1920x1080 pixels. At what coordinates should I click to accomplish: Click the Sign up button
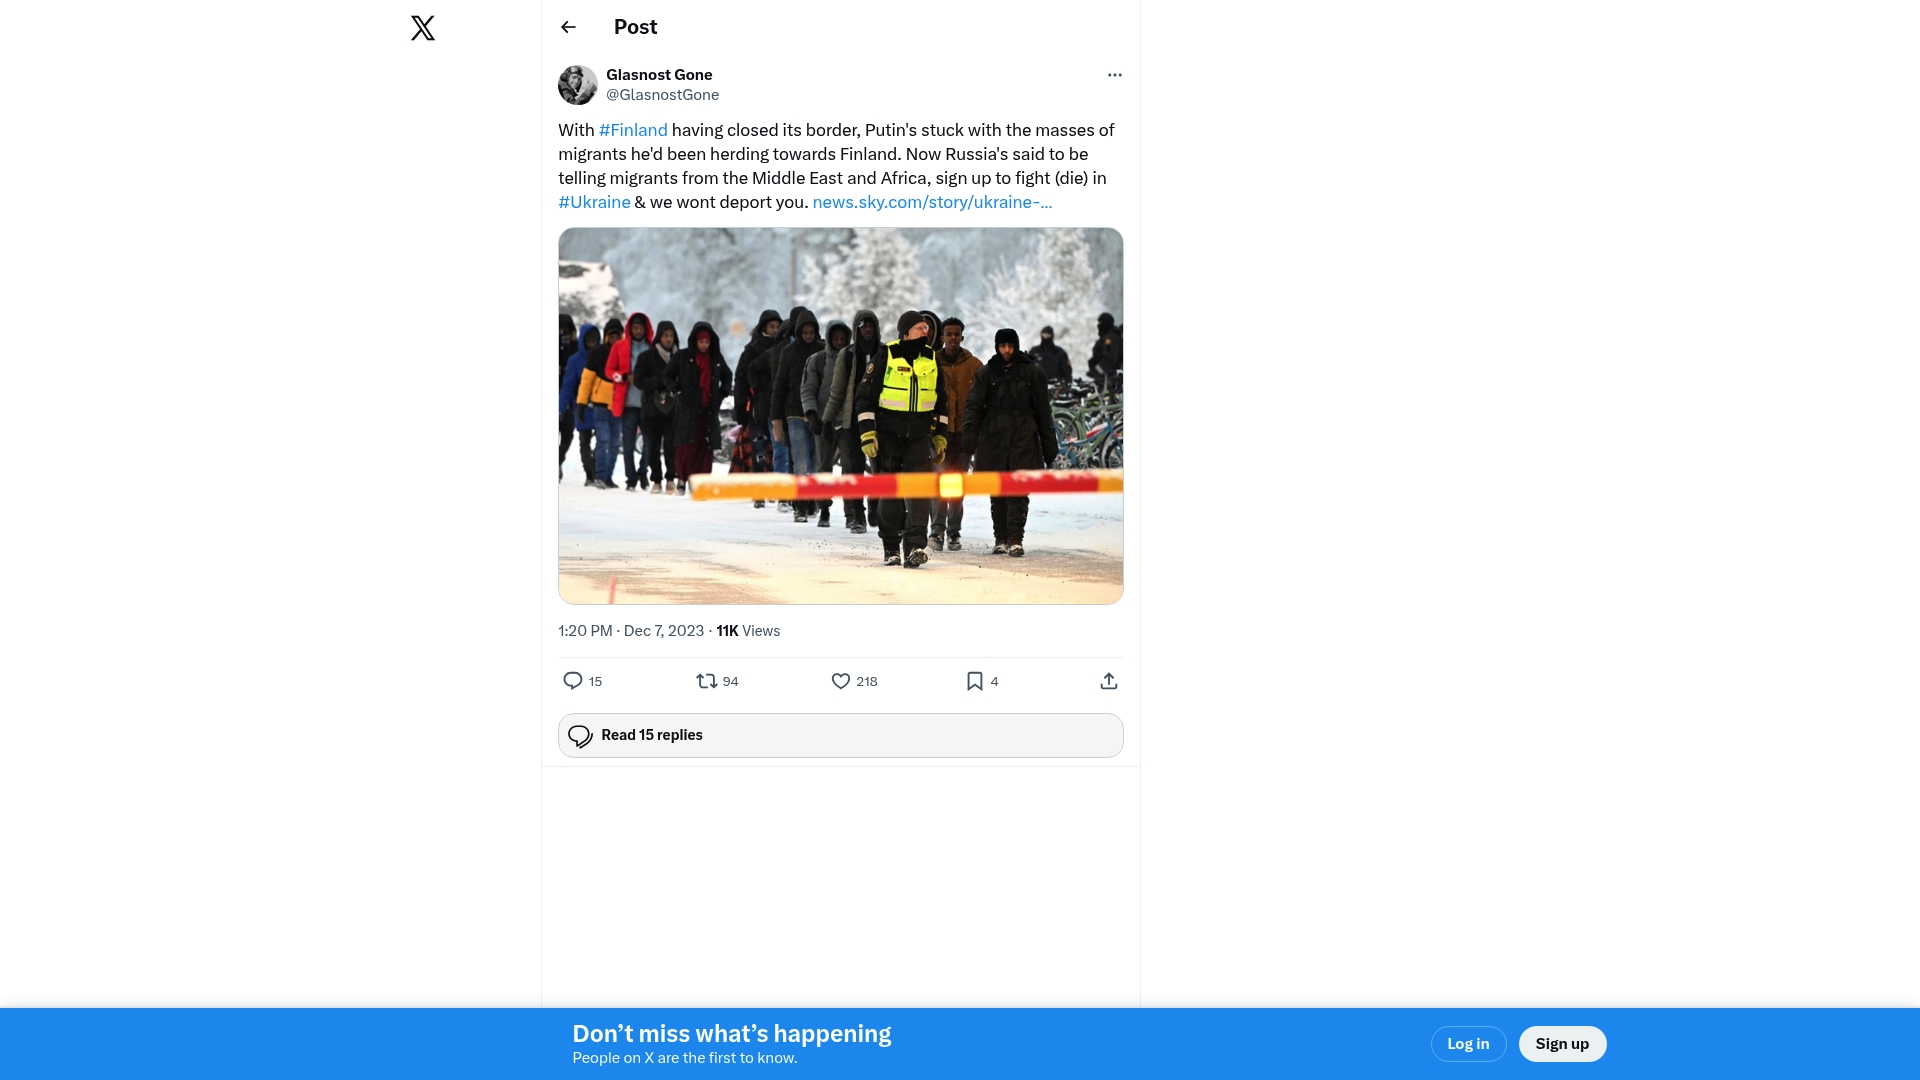click(x=1562, y=1044)
